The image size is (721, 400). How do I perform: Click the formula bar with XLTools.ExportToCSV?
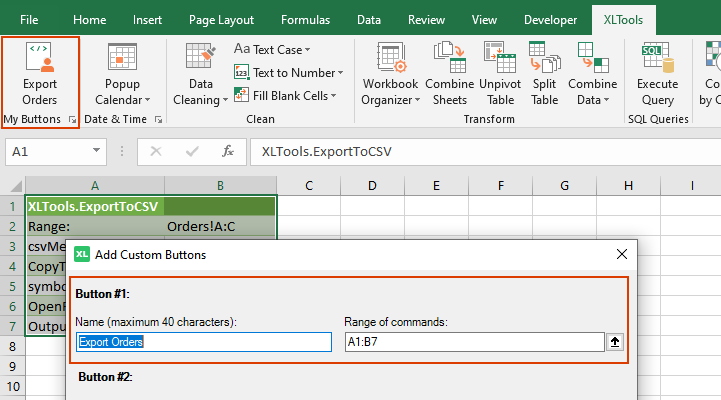click(486, 152)
